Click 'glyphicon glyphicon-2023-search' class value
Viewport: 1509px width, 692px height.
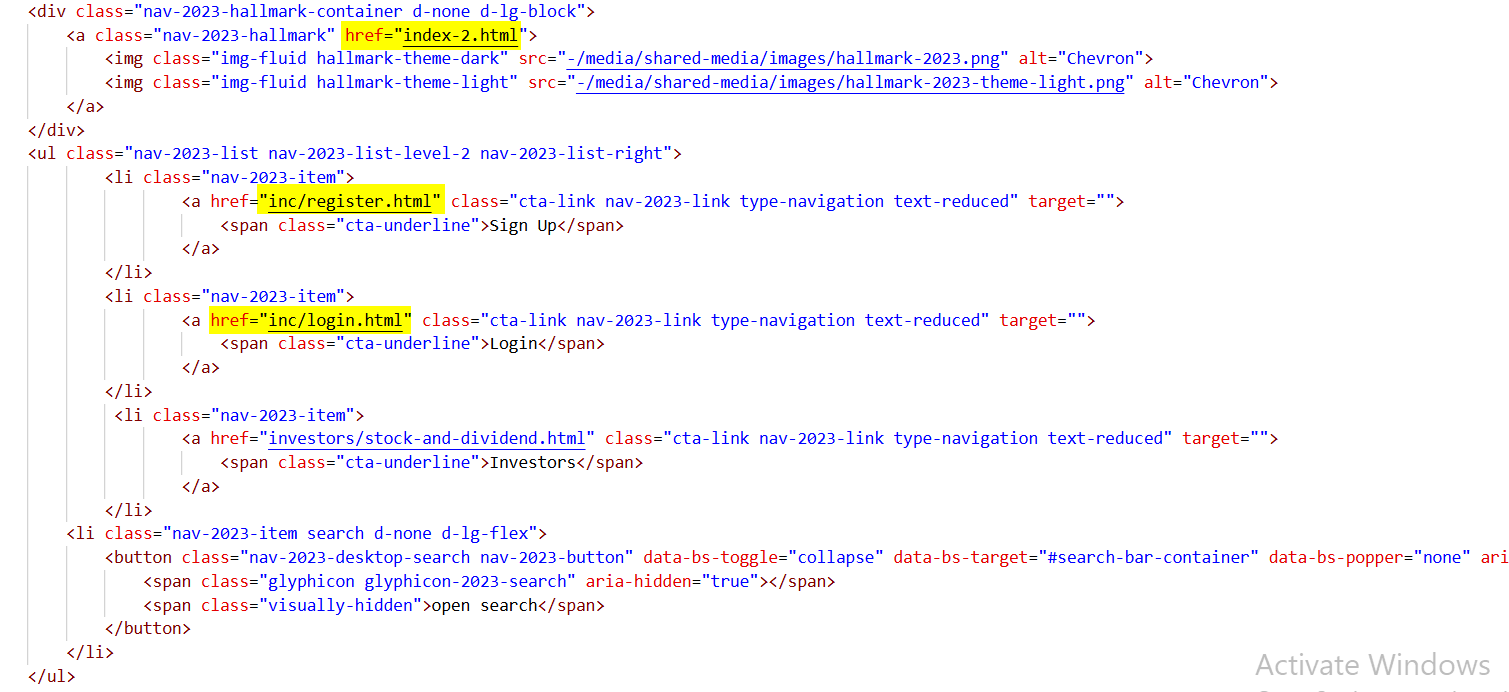[417, 581]
